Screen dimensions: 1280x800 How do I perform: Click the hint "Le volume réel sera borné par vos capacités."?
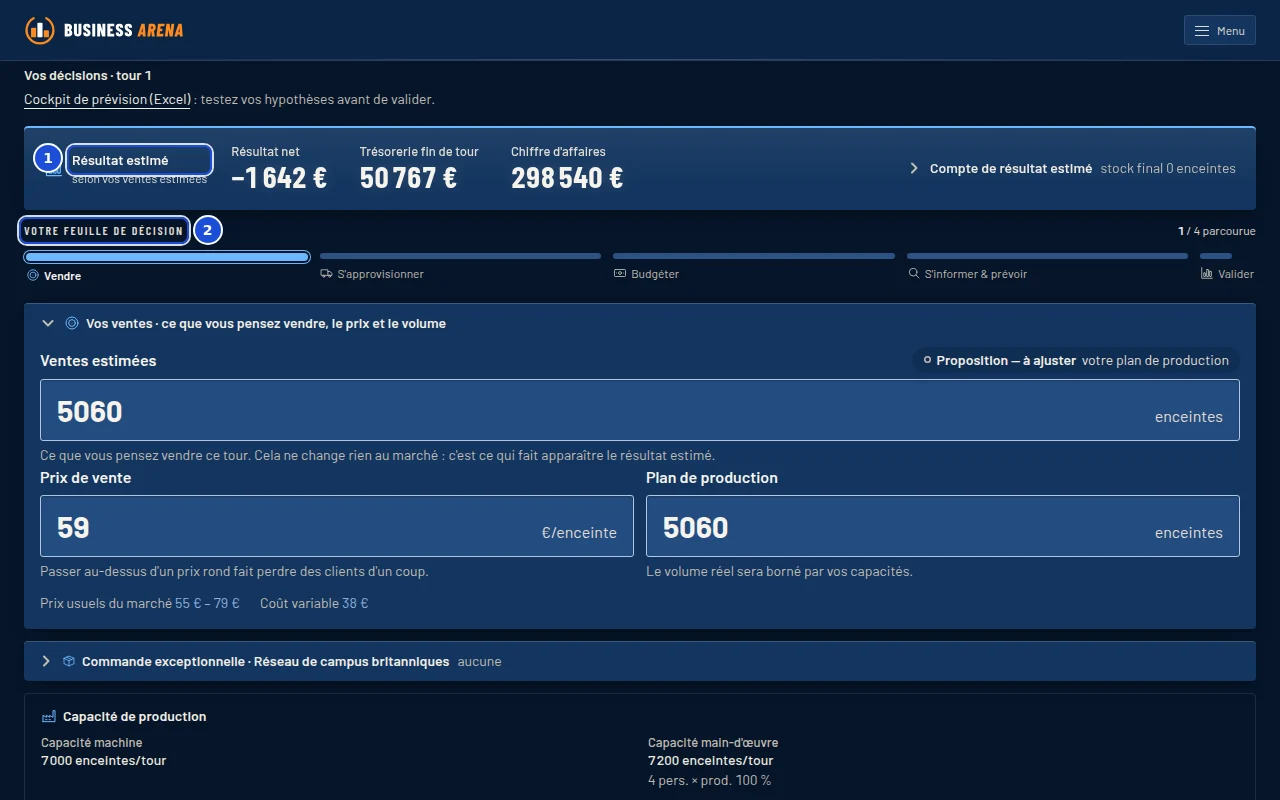pyautogui.click(x=779, y=572)
